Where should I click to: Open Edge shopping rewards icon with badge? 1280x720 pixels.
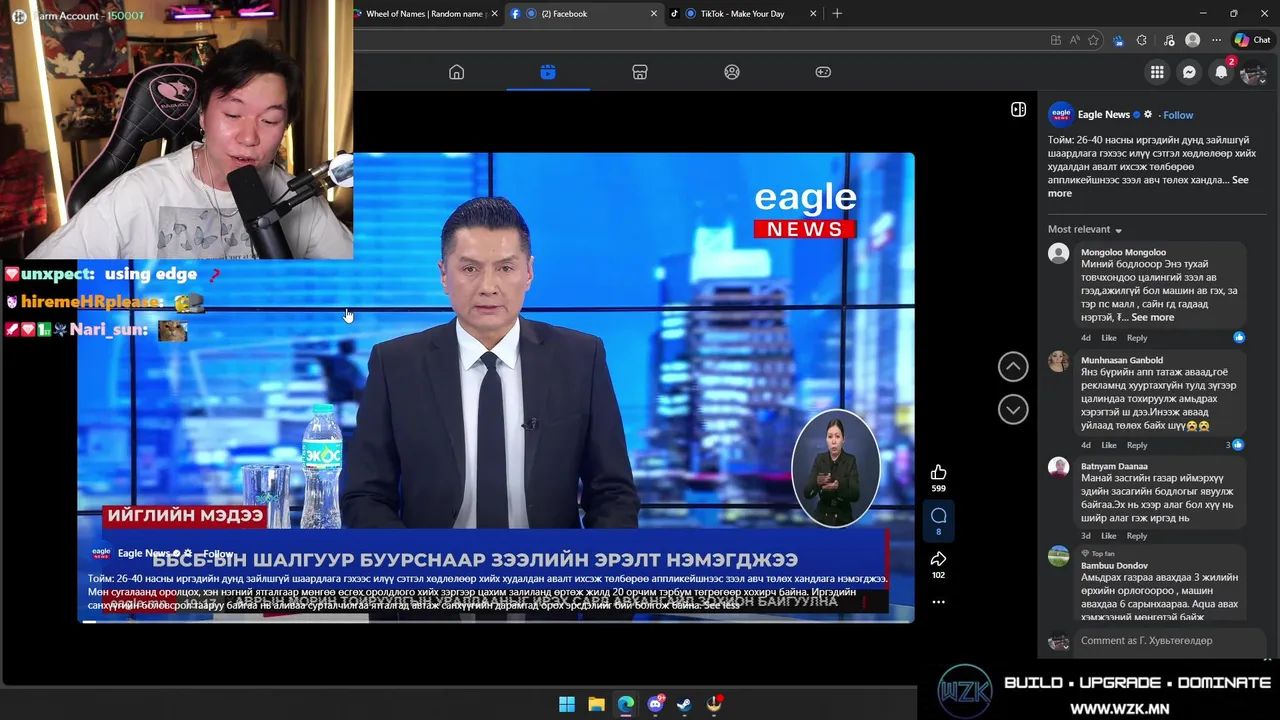point(1119,40)
